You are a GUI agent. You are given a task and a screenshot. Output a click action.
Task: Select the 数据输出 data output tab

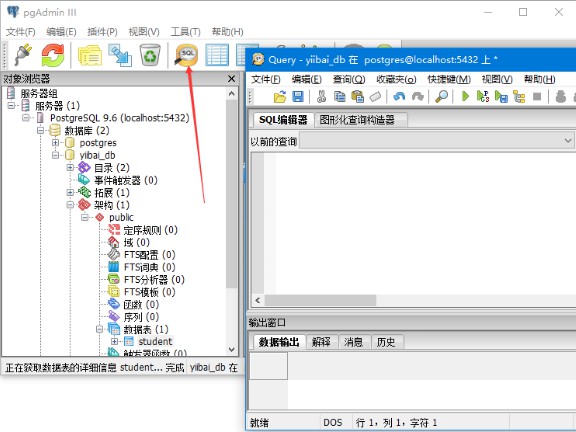pos(278,342)
